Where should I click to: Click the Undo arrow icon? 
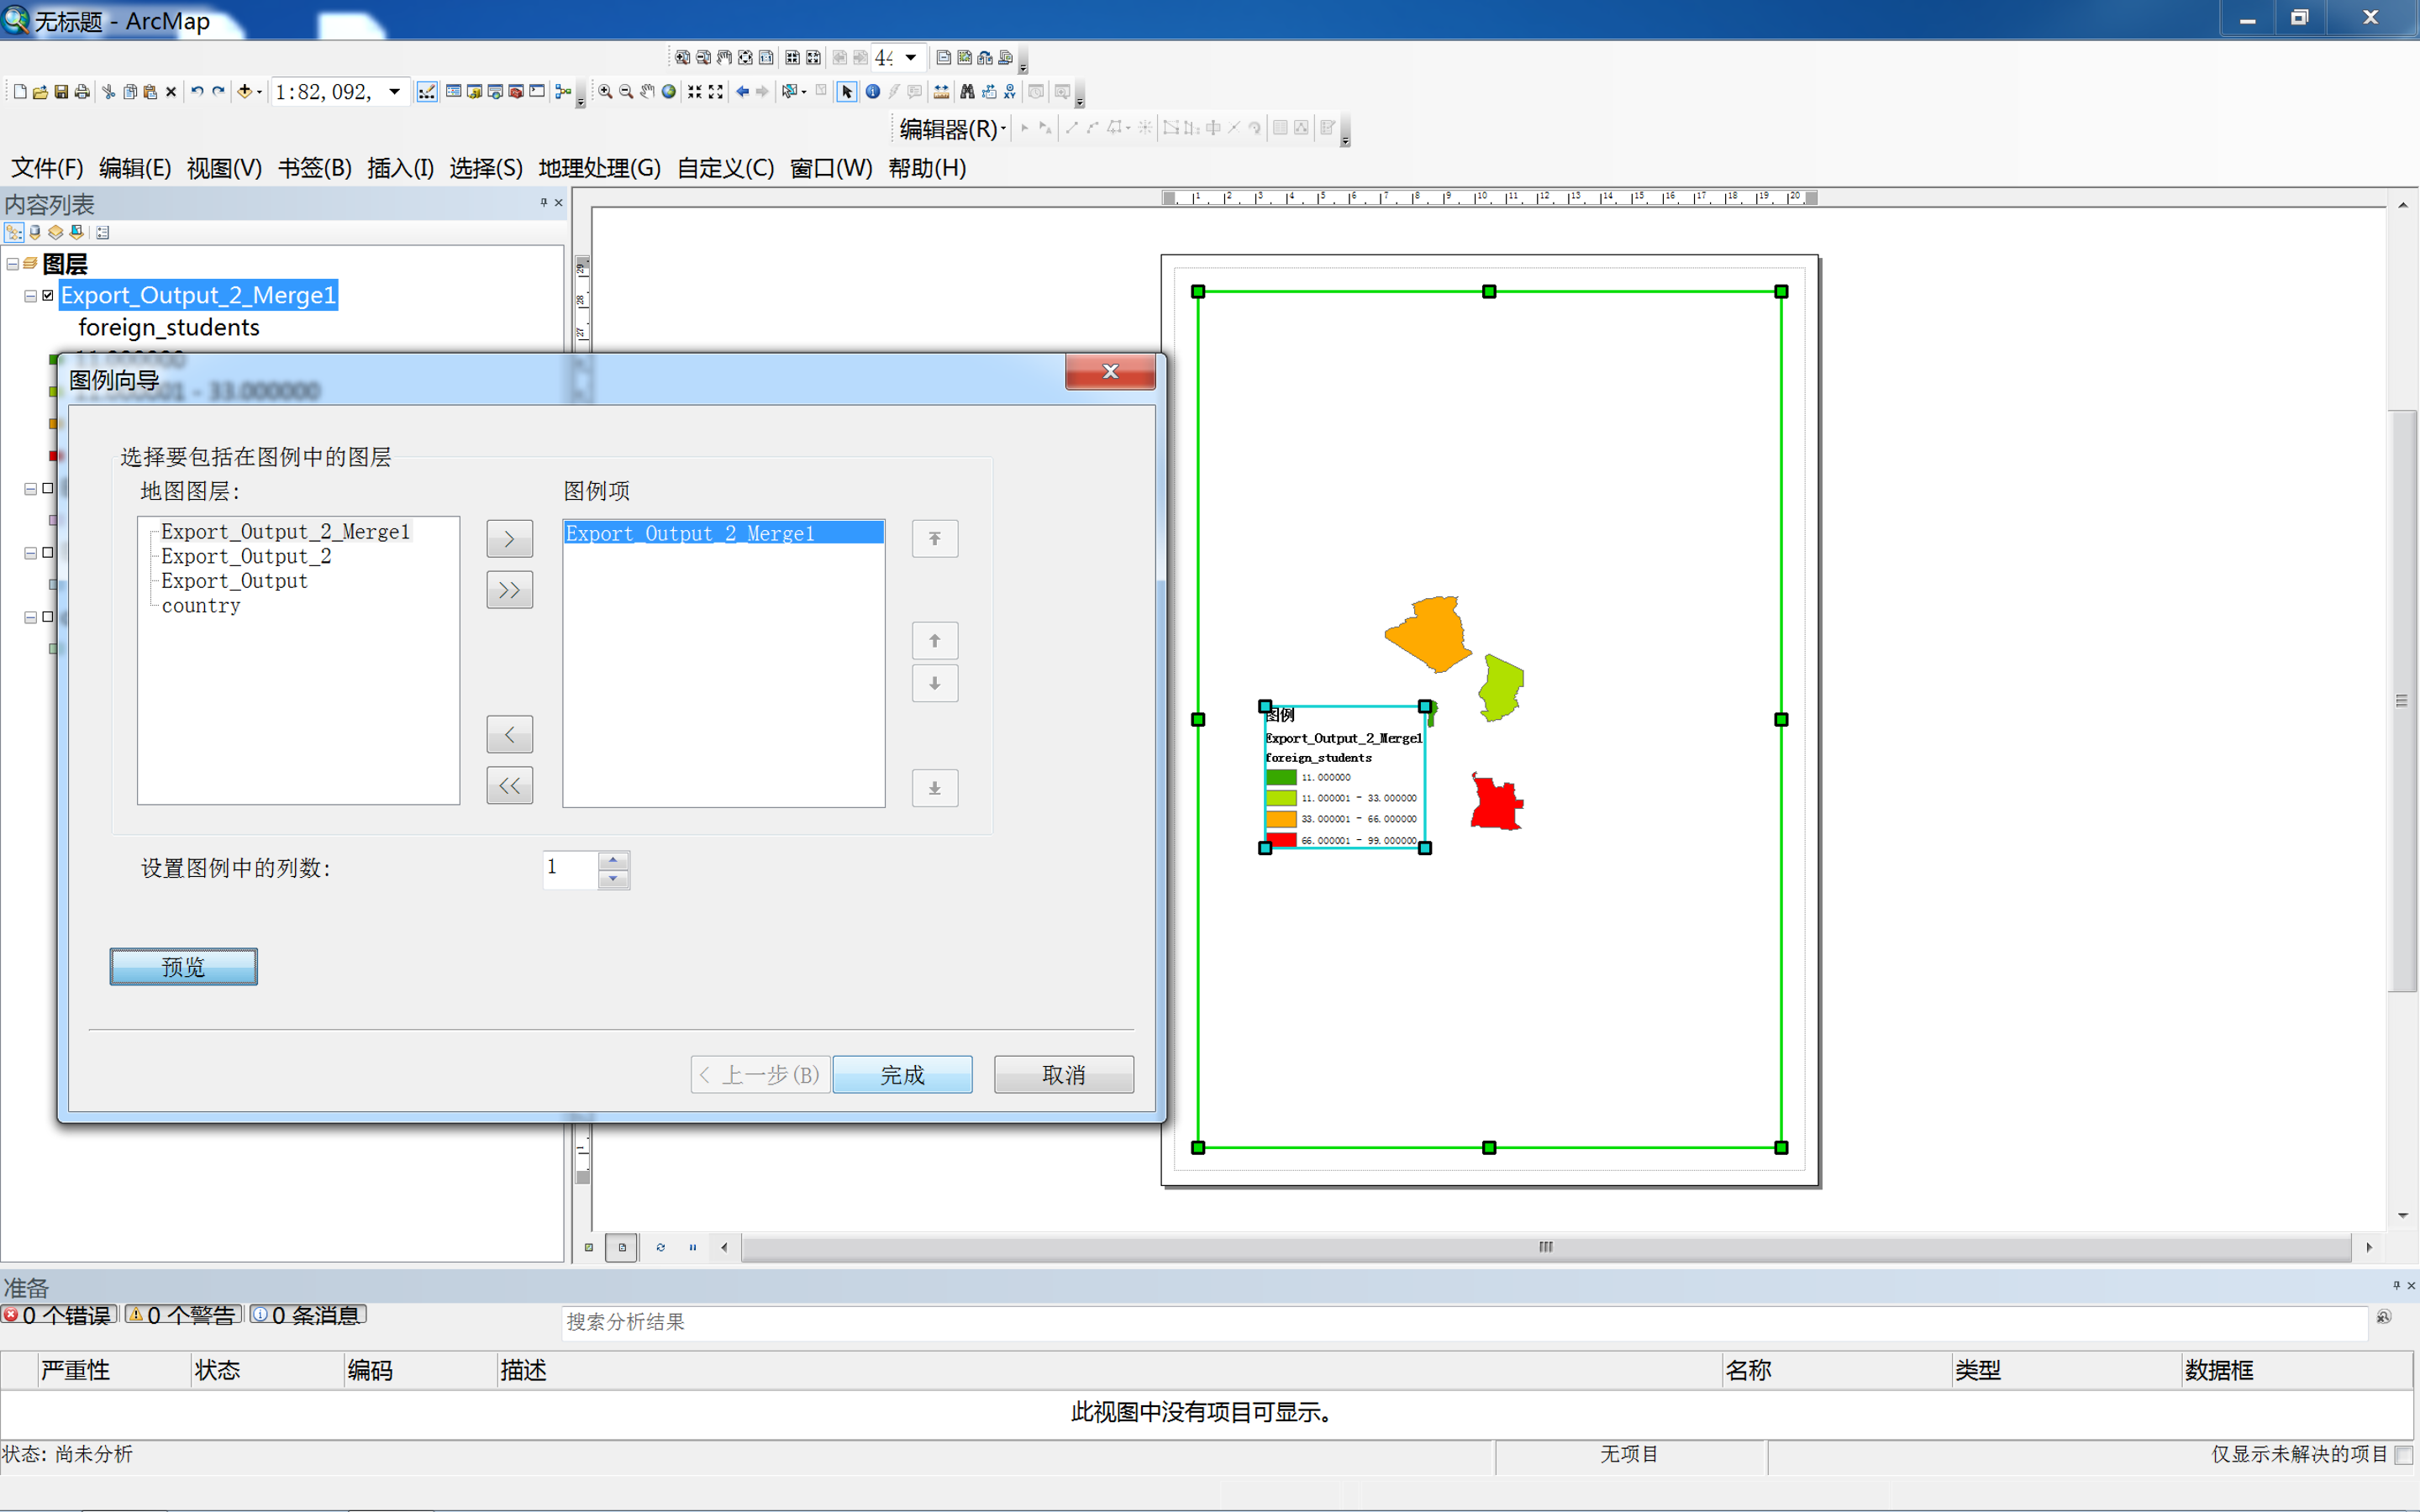197,92
